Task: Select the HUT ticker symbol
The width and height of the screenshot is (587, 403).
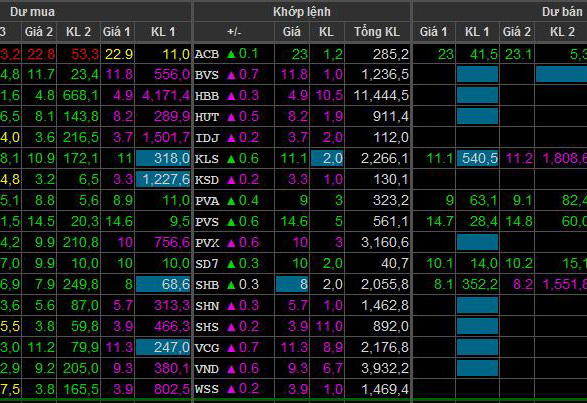Action: point(207,117)
